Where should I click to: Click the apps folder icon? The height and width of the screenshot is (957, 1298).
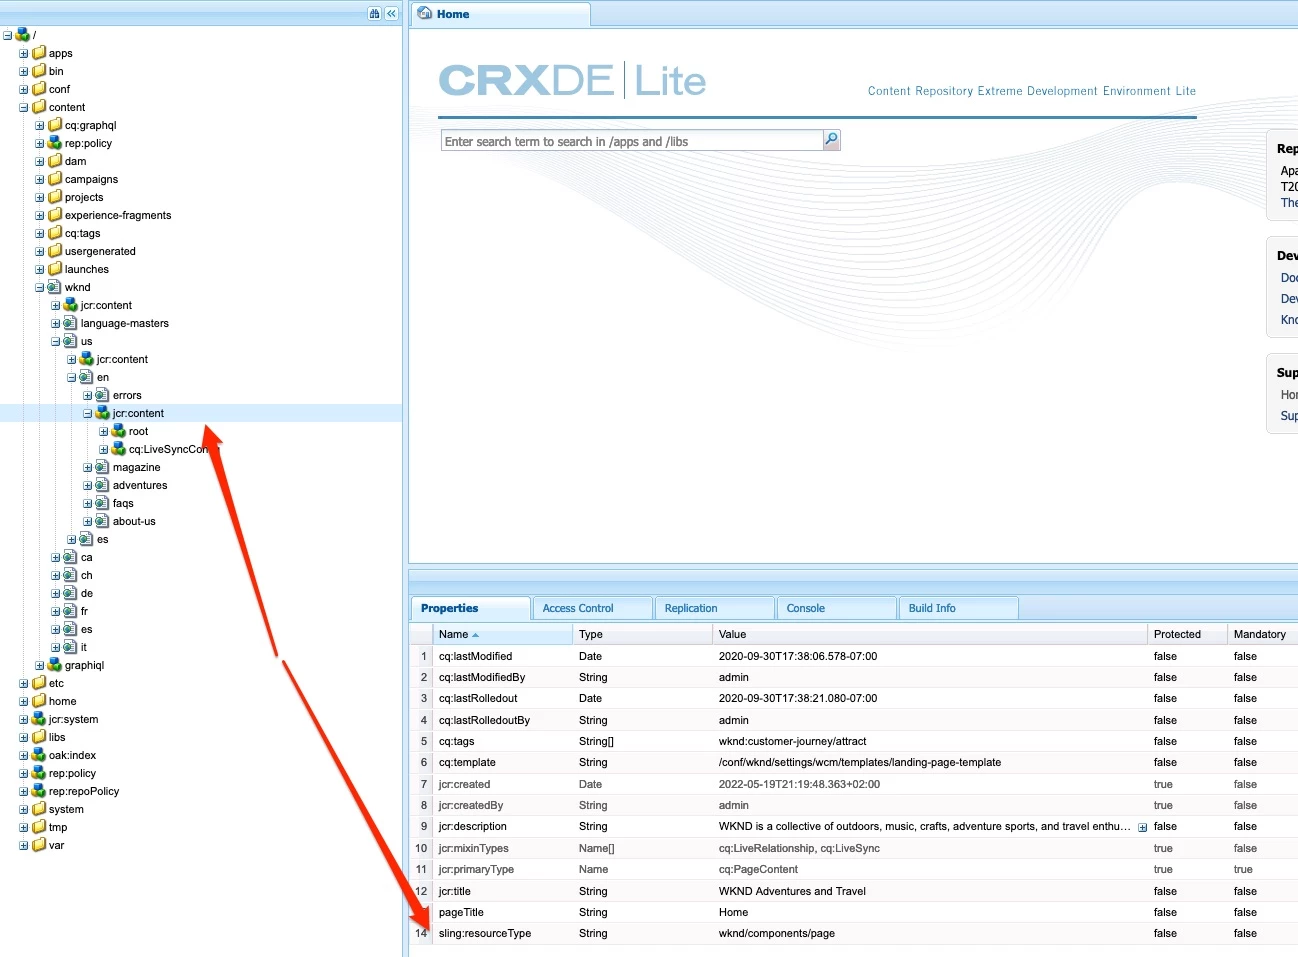[39, 53]
